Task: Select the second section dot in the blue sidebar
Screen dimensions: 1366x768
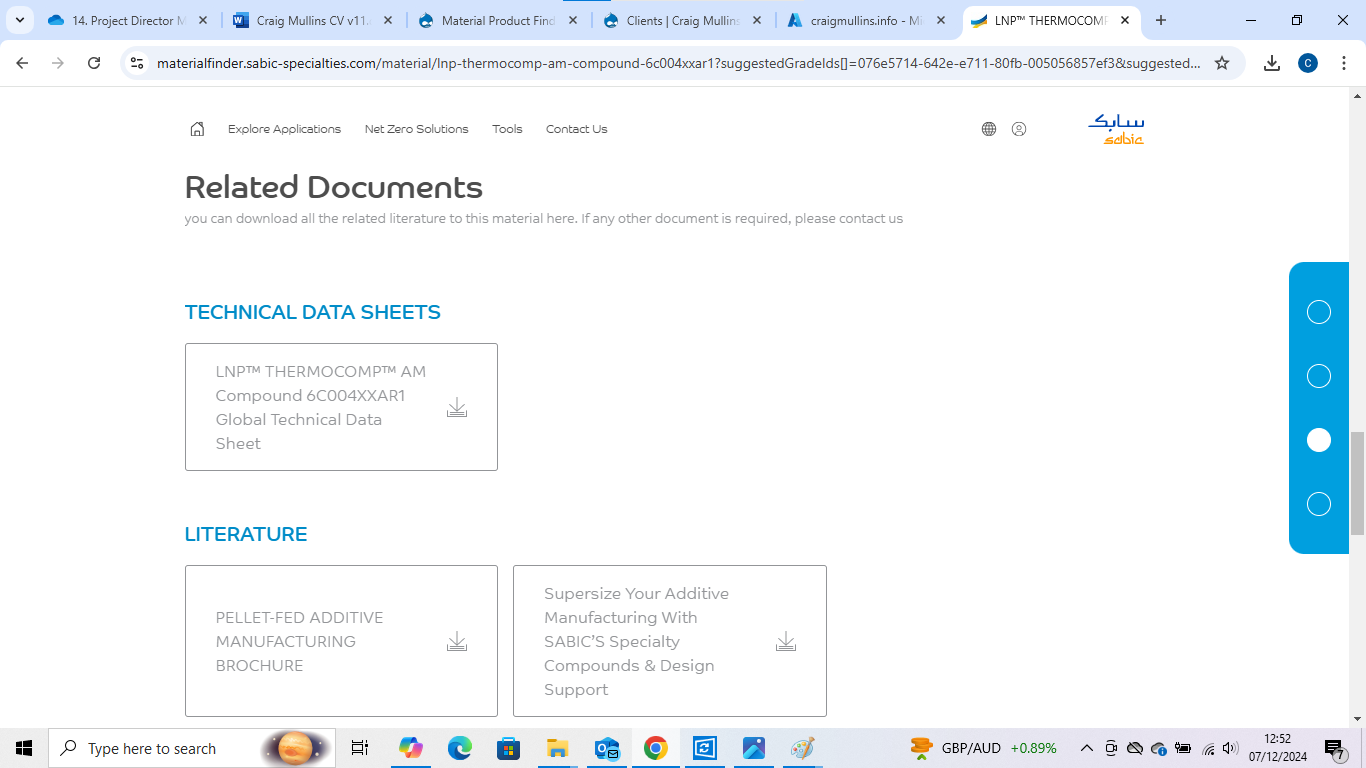Action: 1319,376
